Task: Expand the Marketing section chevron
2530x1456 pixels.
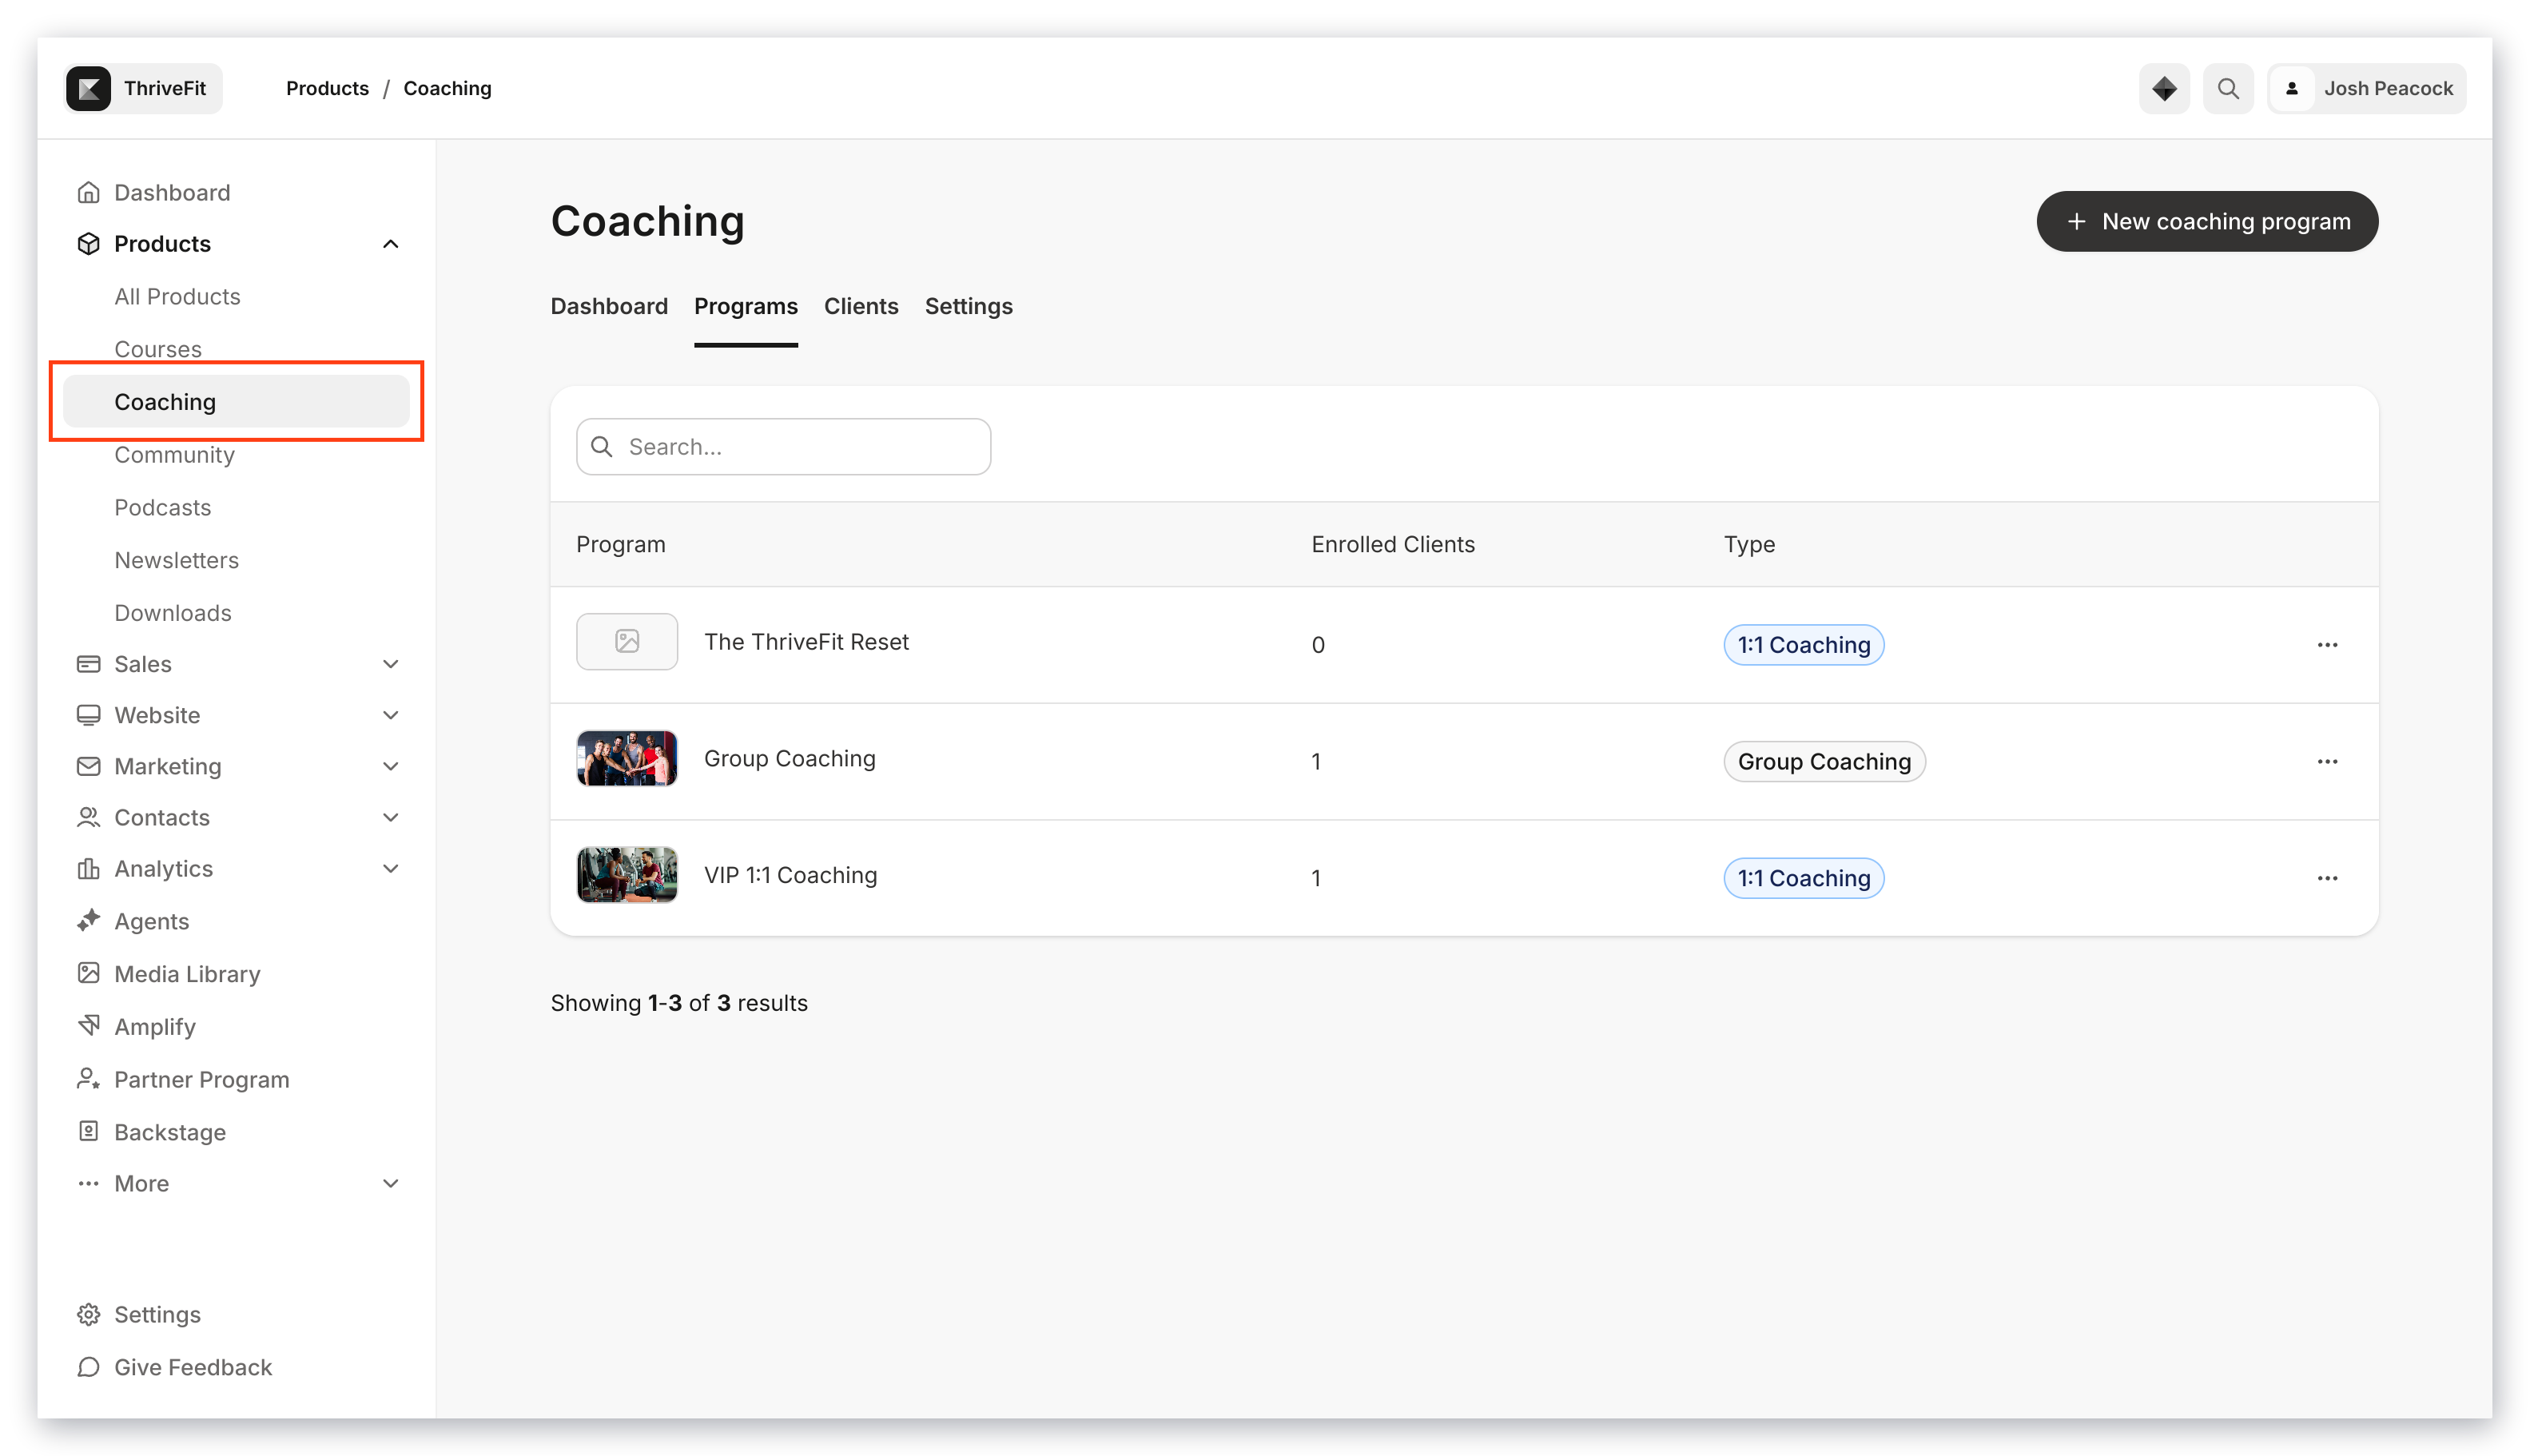Action: click(x=390, y=765)
